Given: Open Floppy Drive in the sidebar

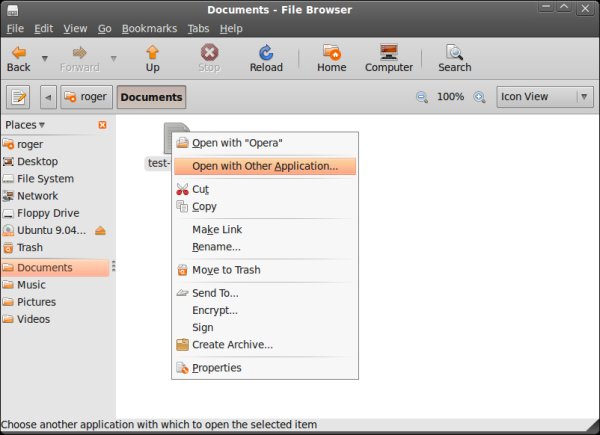Looking at the screenshot, I should click(x=57, y=213).
